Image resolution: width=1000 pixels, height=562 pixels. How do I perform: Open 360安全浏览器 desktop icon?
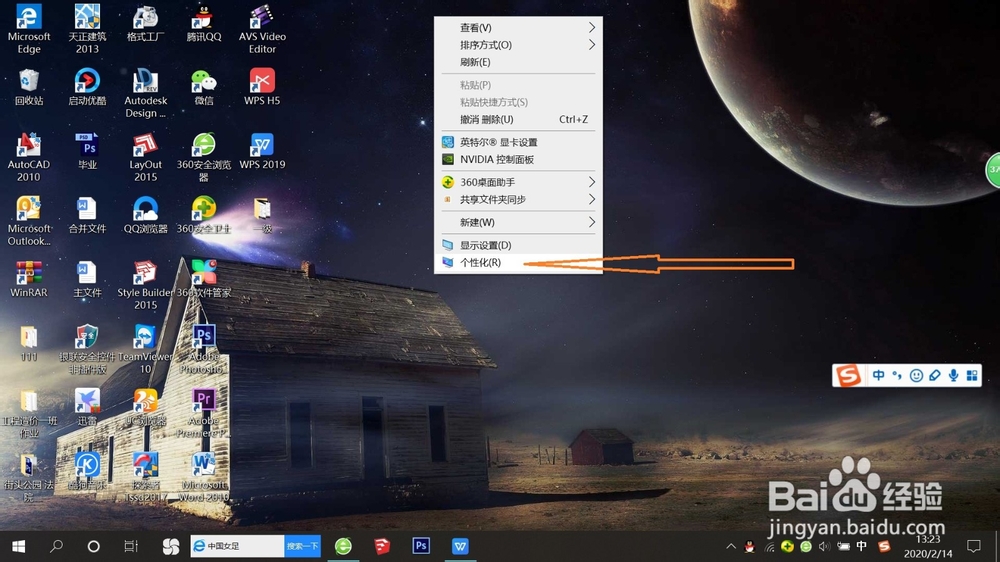coord(203,158)
